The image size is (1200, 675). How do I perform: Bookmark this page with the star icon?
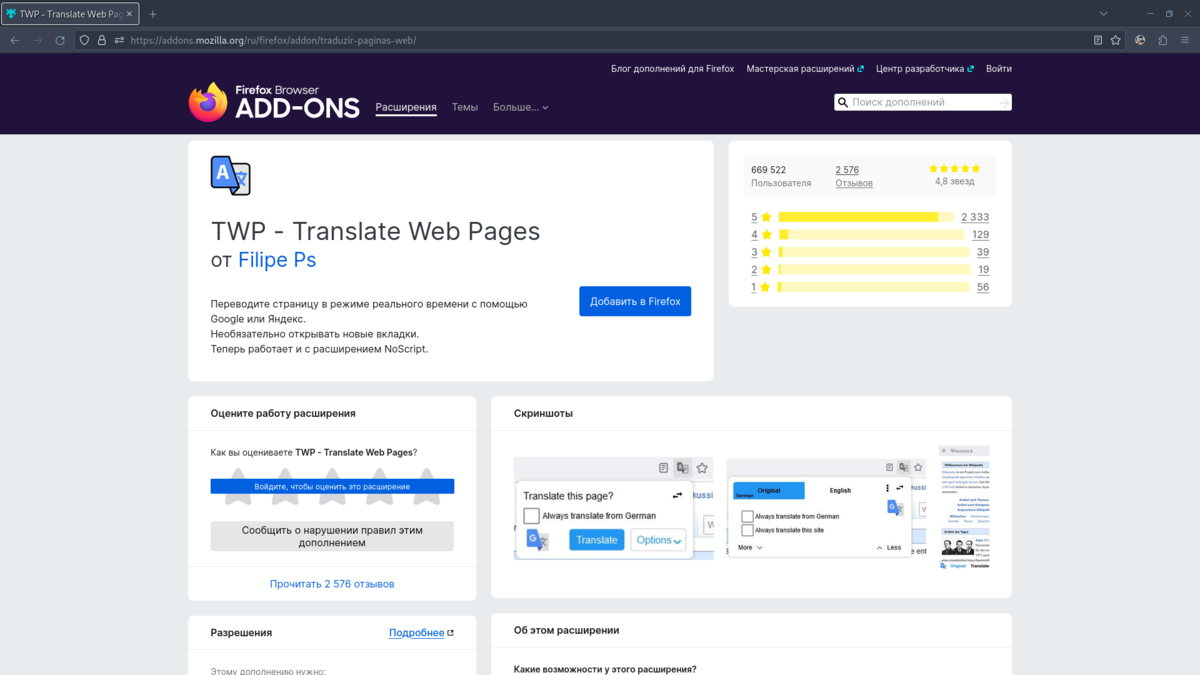[x=1116, y=40]
